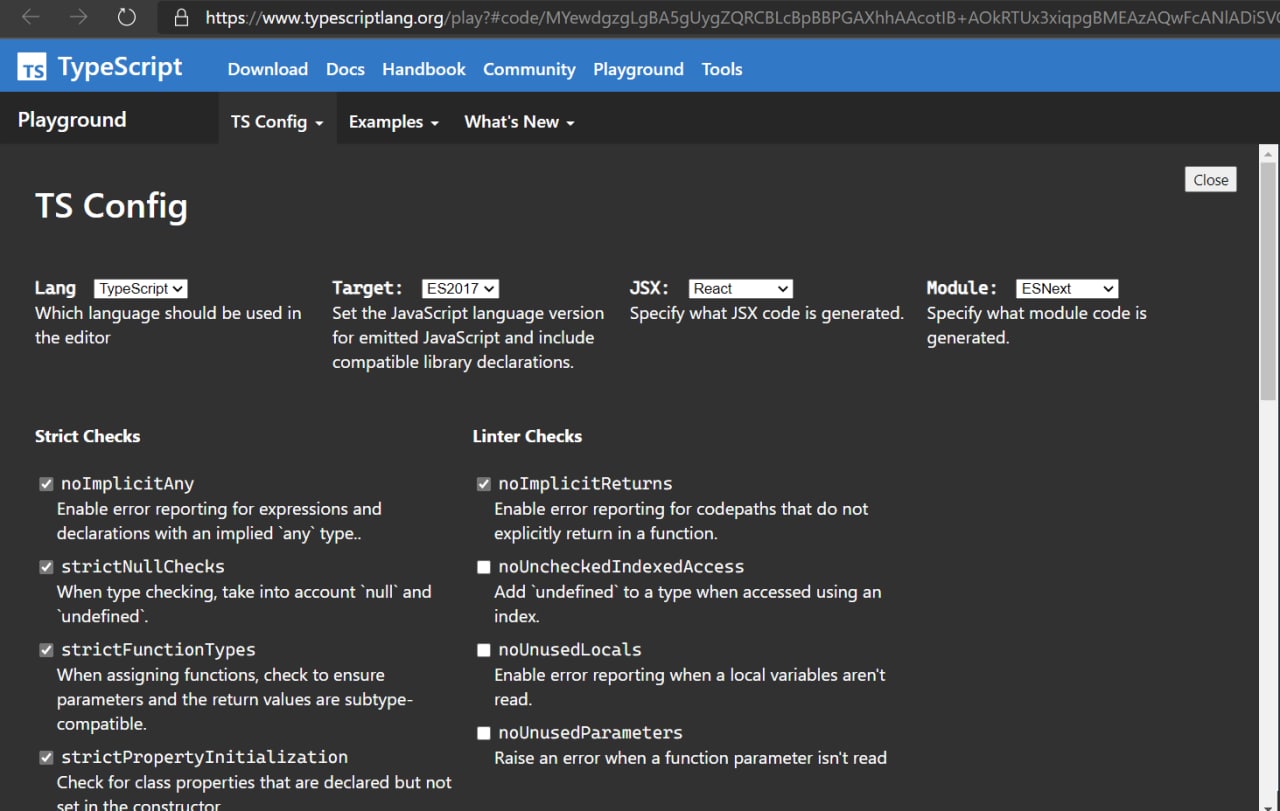Click the TypeScript brand name link

click(x=120, y=67)
